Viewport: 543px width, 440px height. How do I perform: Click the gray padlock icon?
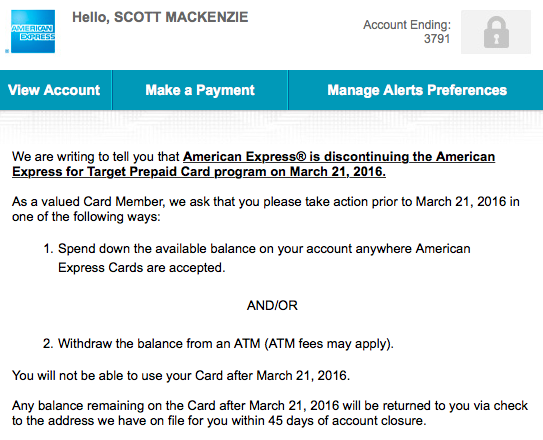pyautogui.click(x=496, y=32)
